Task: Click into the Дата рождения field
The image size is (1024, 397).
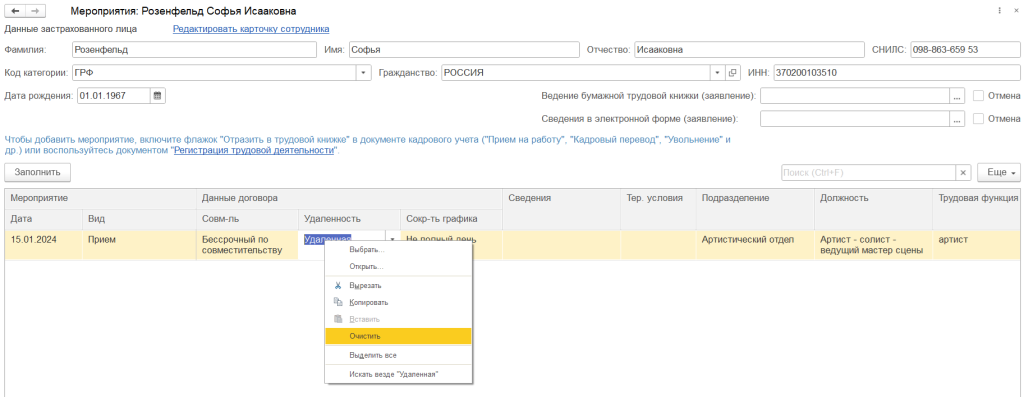Action: [x=114, y=96]
